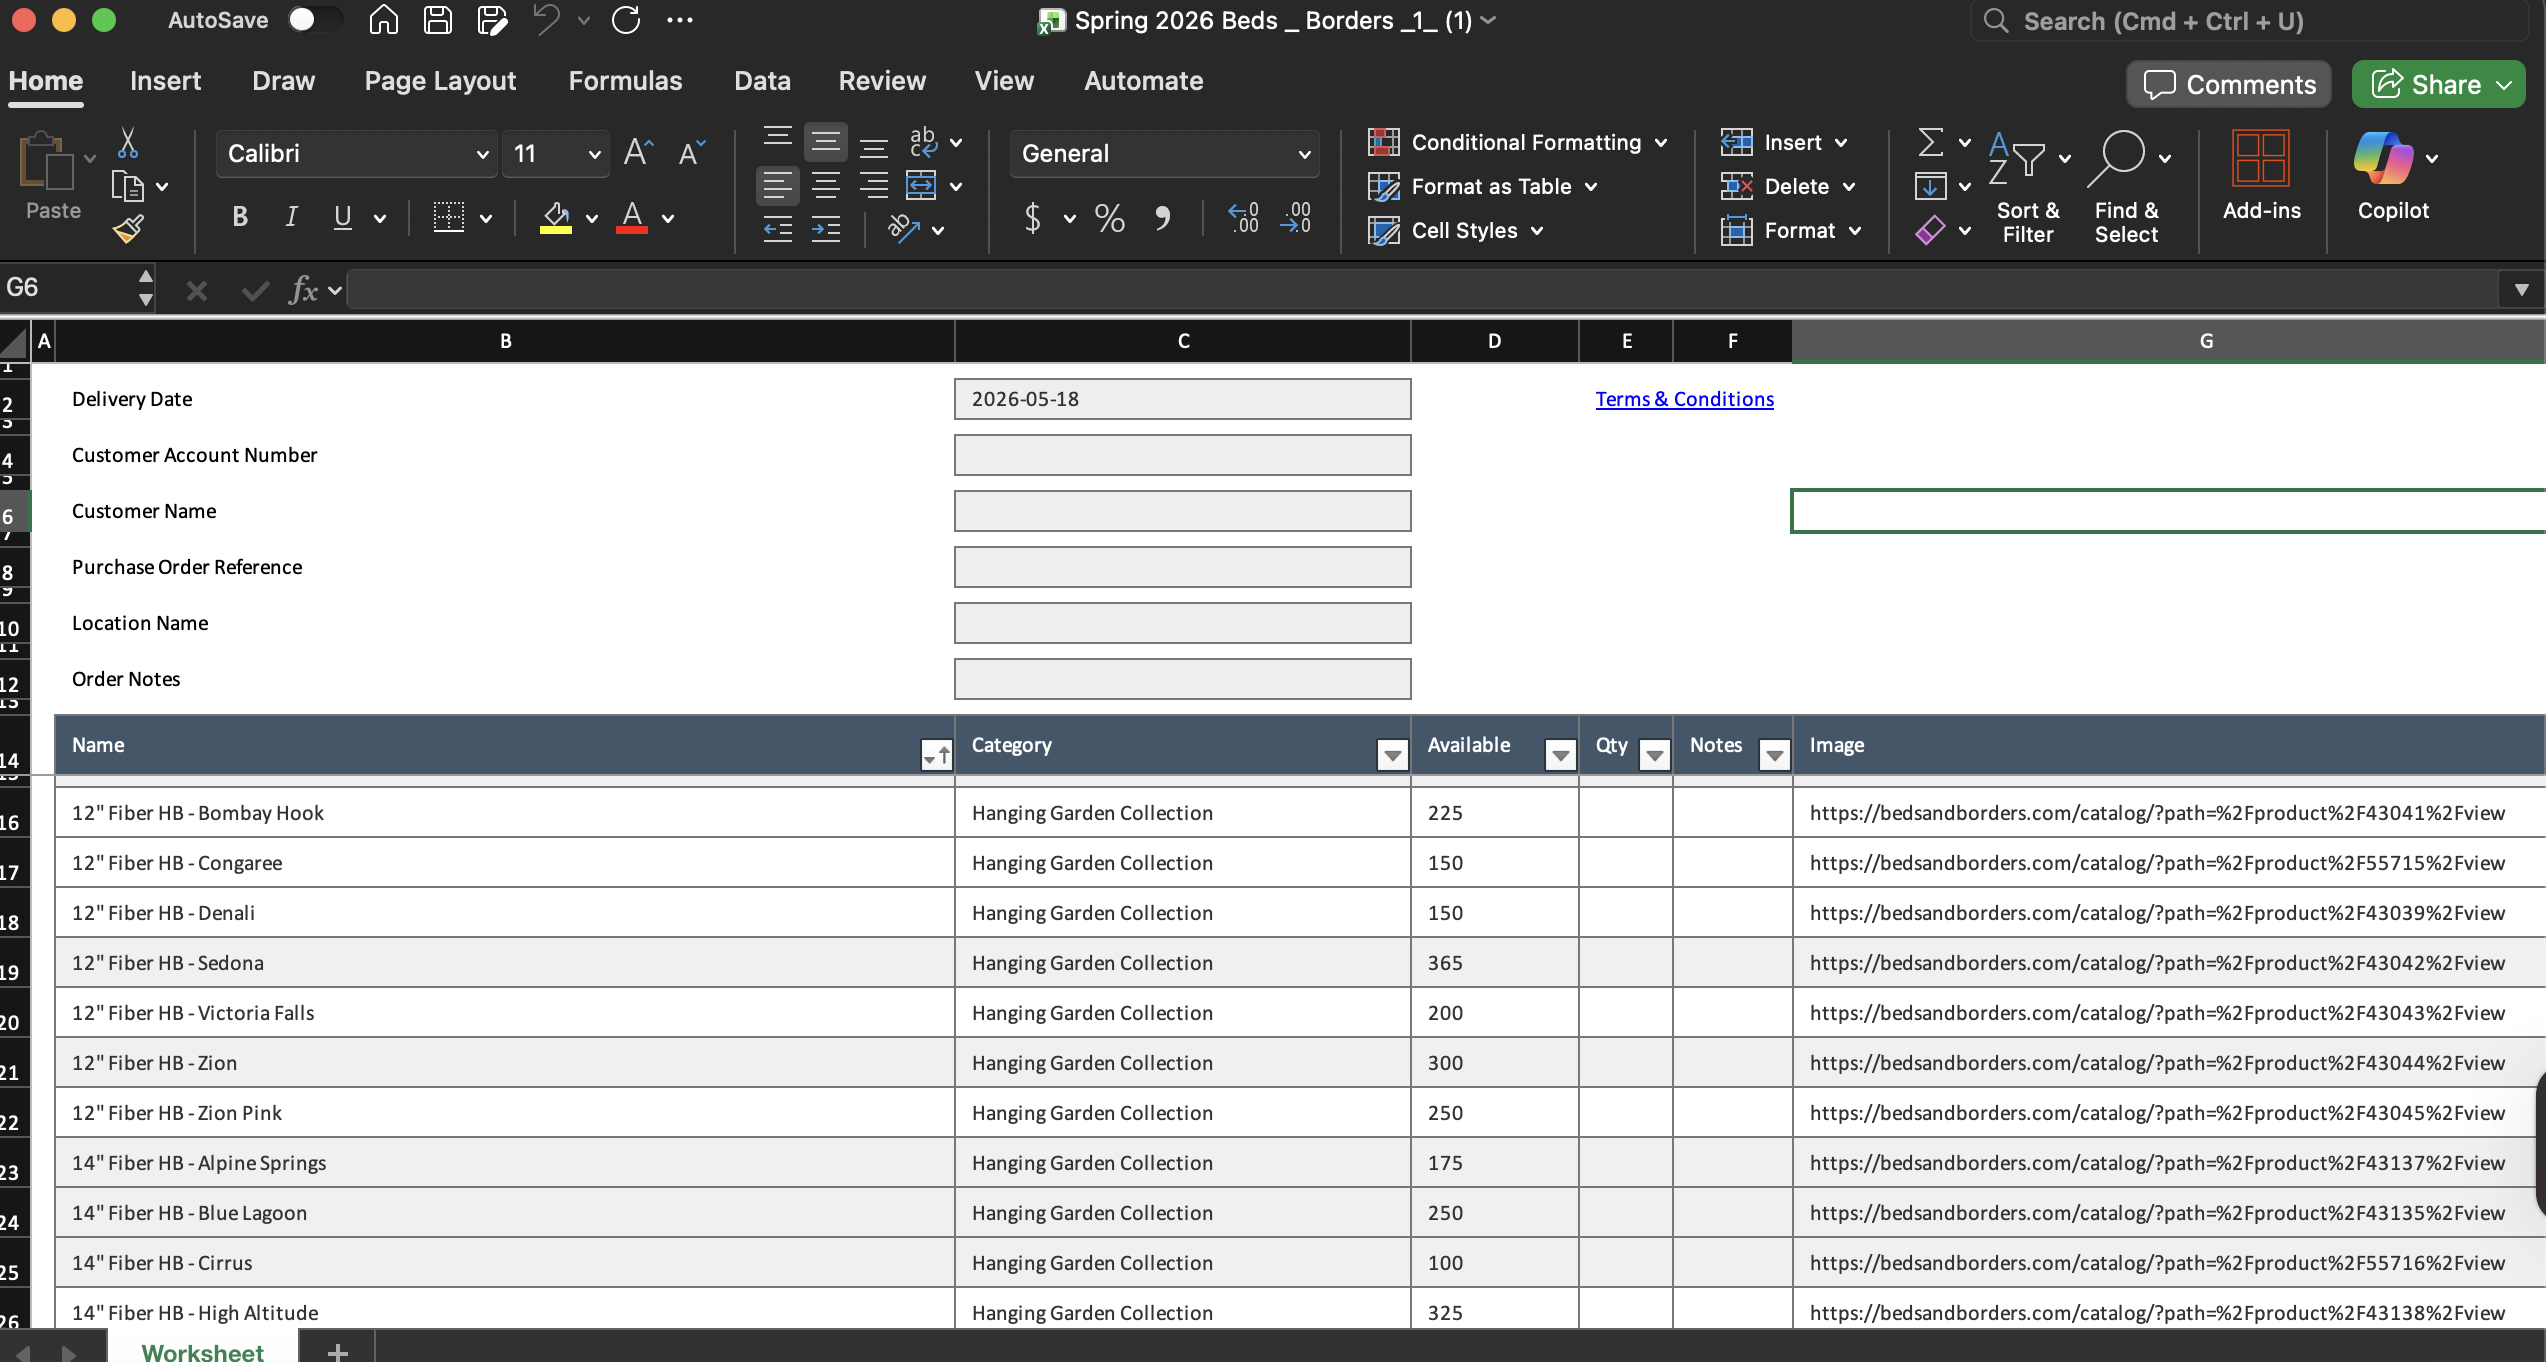The width and height of the screenshot is (2546, 1362).
Task: Open Copilot from the ribbon
Action: tap(2384, 160)
